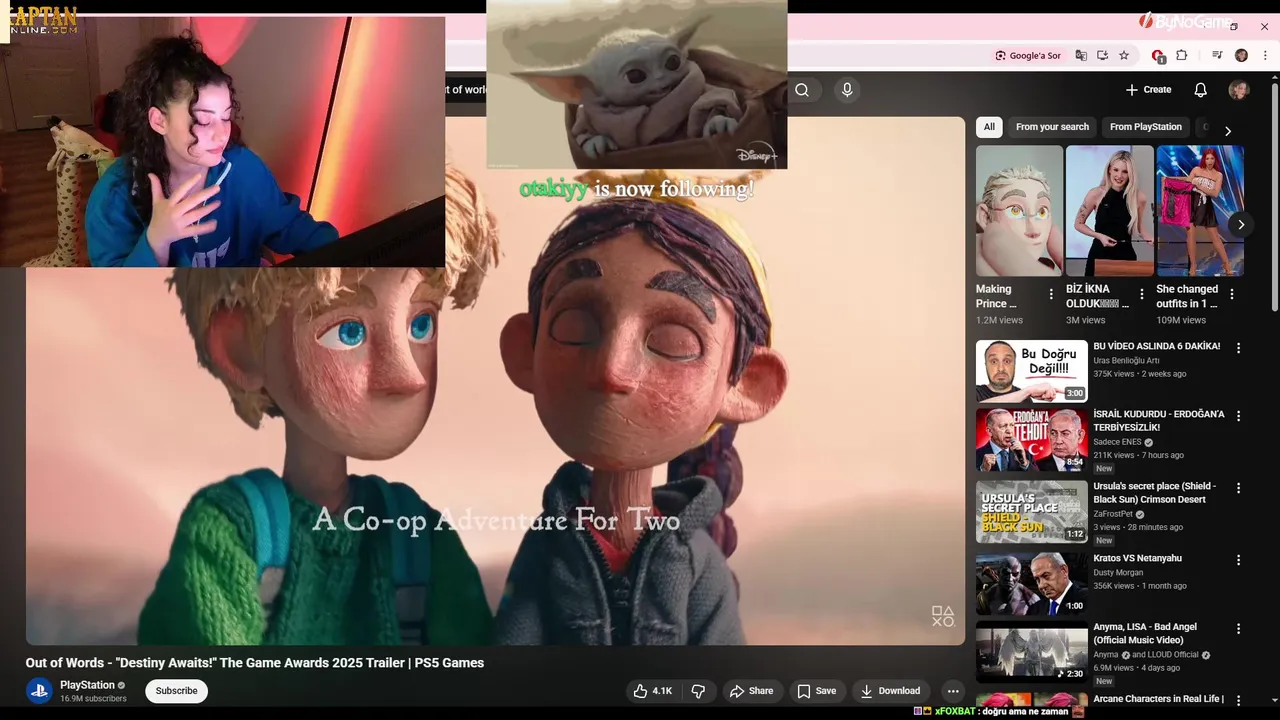Open Ursula's secret place video thumbnail
Viewport: 1280px width, 720px height.
(x=1032, y=512)
